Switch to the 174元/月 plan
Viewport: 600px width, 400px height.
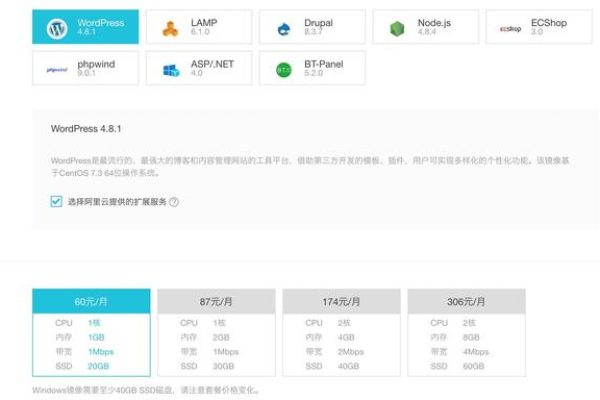pyautogui.click(x=341, y=301)
